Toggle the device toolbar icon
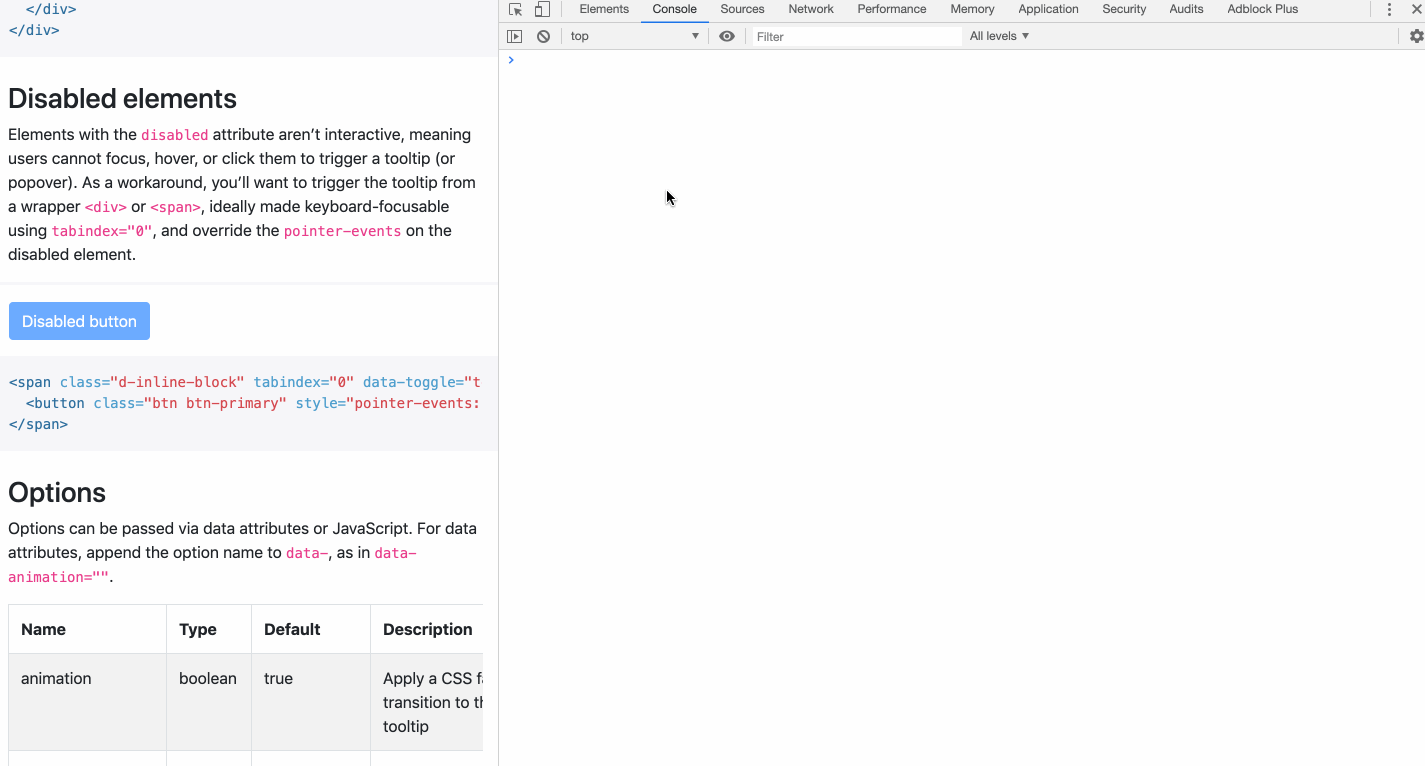The width and height of the screenshot is (1425, 766). pos(542,9)
